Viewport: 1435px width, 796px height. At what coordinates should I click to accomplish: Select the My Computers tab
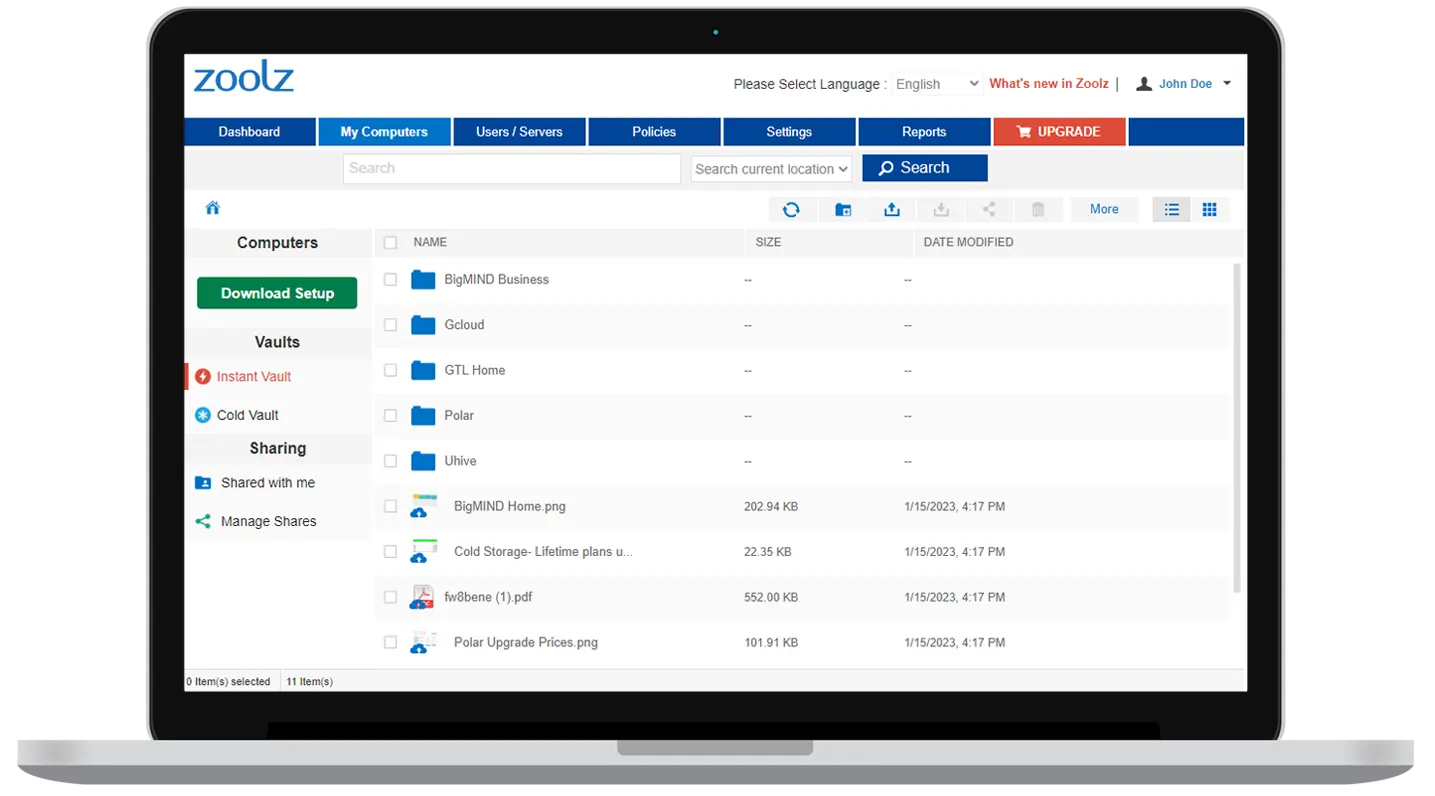(x=384, y=132)
